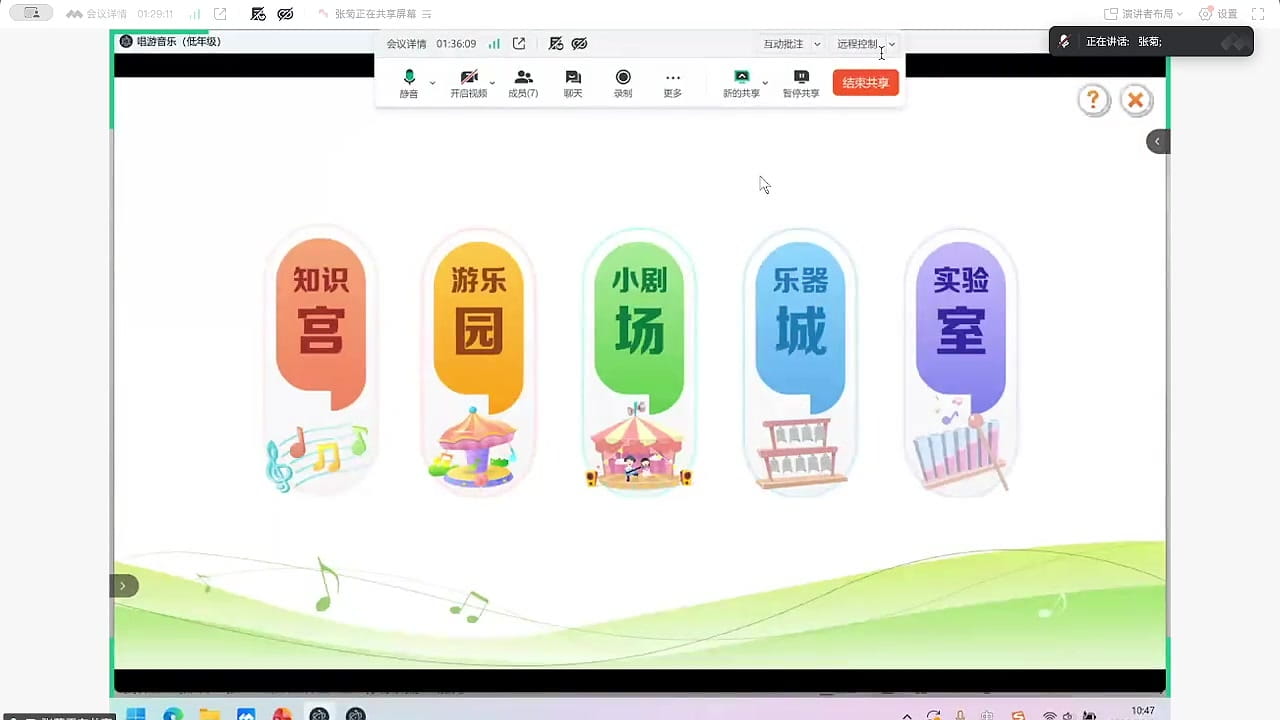Open the 成员(7) members panel

(x=523, y=84)
